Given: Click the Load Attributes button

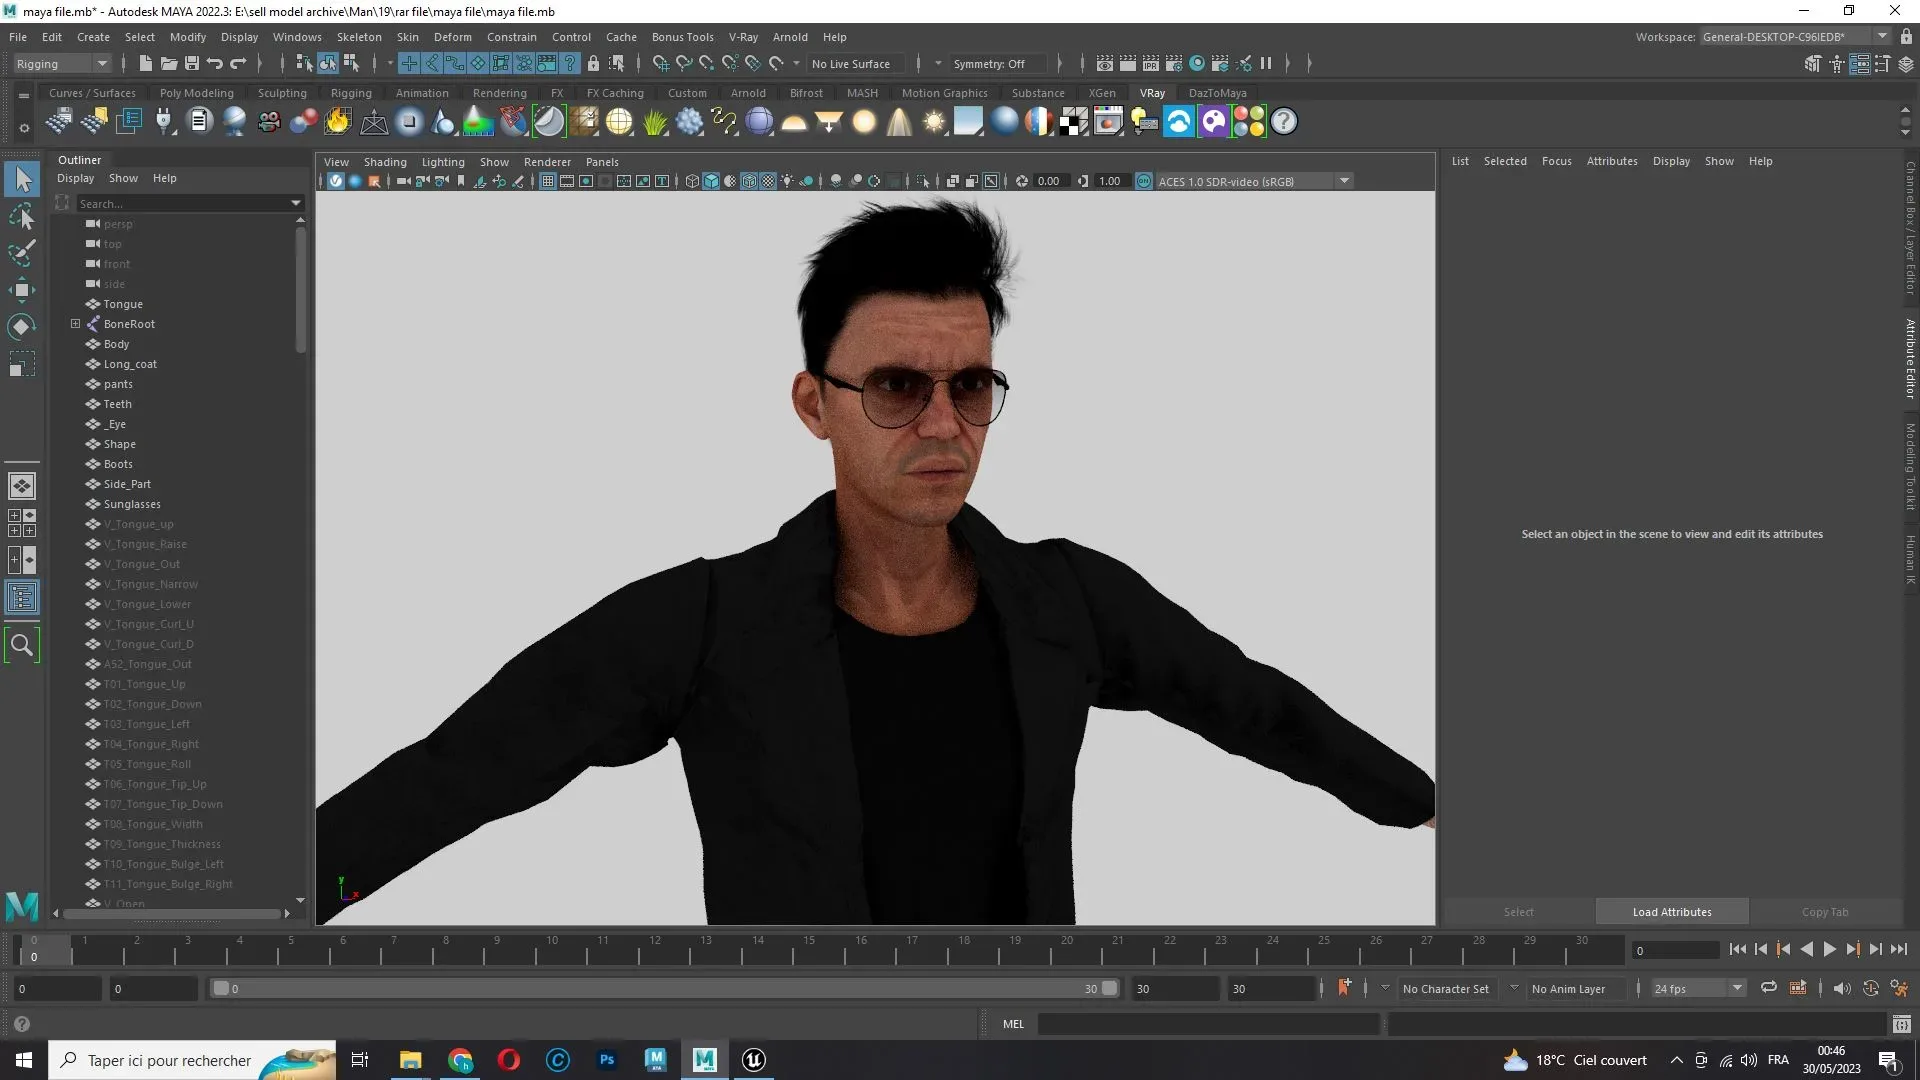Looking at the screenshot, I should tap(1671, 911).
